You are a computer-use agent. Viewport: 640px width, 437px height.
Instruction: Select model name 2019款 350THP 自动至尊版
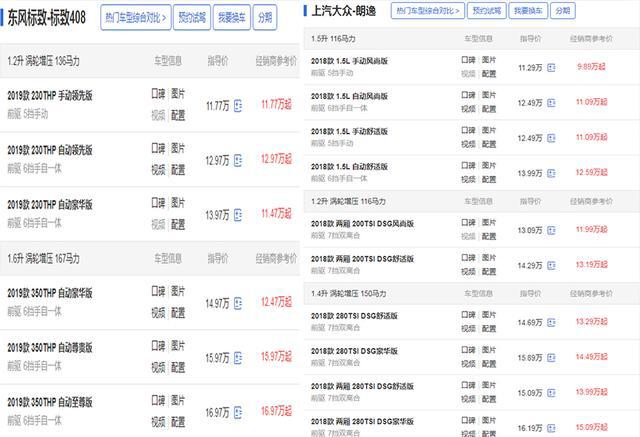(50, 402)
